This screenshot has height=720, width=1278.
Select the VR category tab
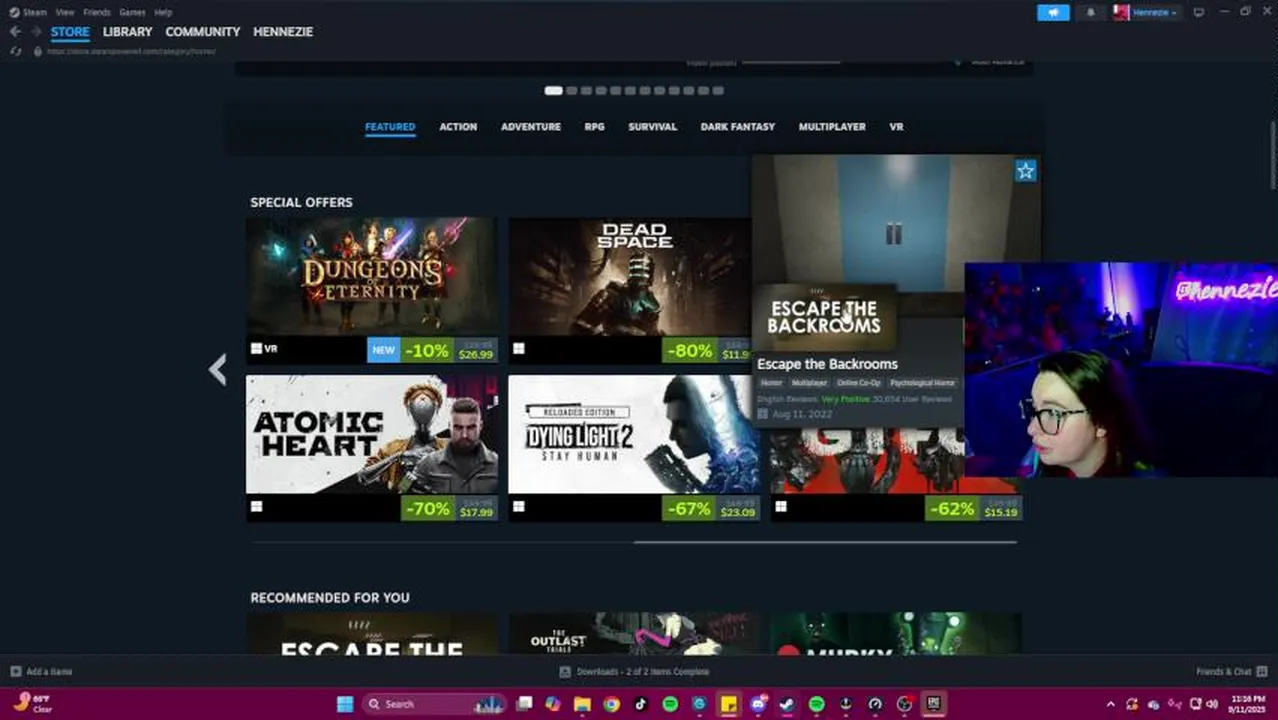click(x=896, y=127)
